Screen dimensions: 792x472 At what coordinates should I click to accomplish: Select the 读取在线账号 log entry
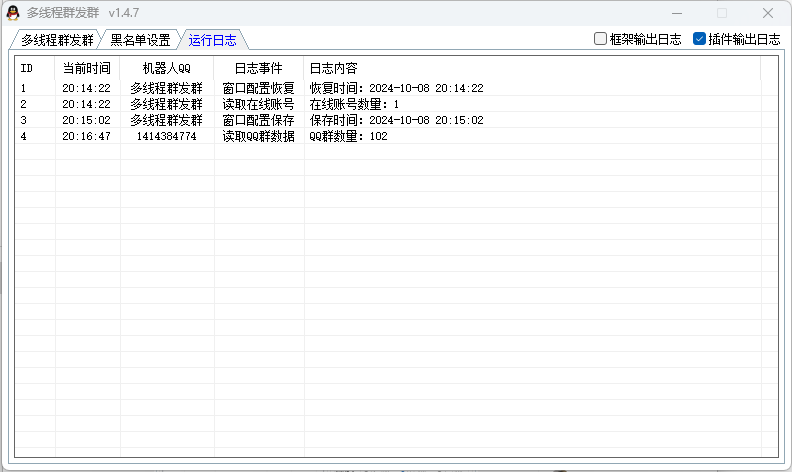(258, 104)
